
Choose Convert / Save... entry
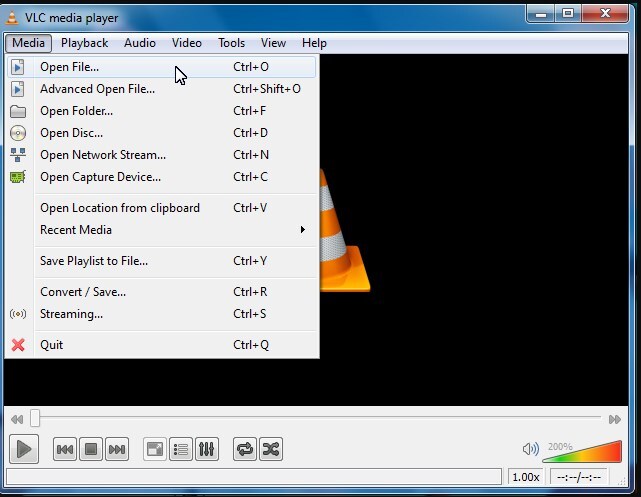click(x=162, y=292)
